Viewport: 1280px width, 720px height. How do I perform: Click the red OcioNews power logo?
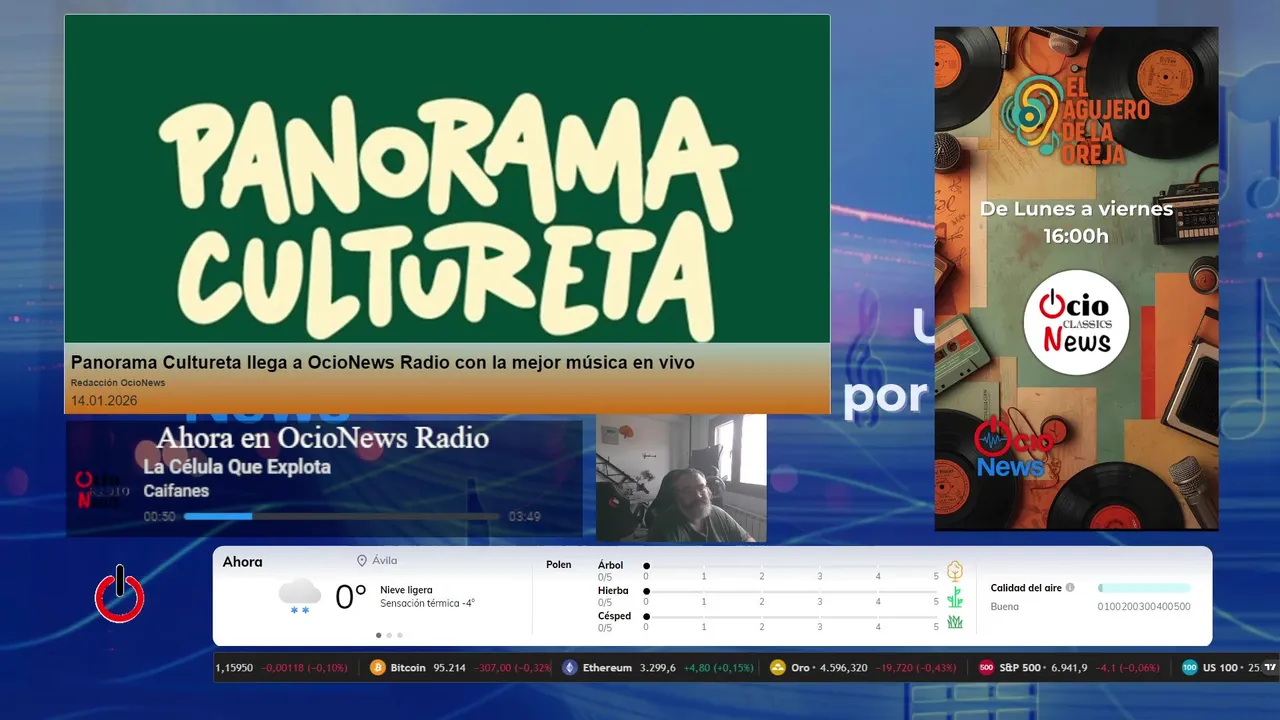[120, 594]
